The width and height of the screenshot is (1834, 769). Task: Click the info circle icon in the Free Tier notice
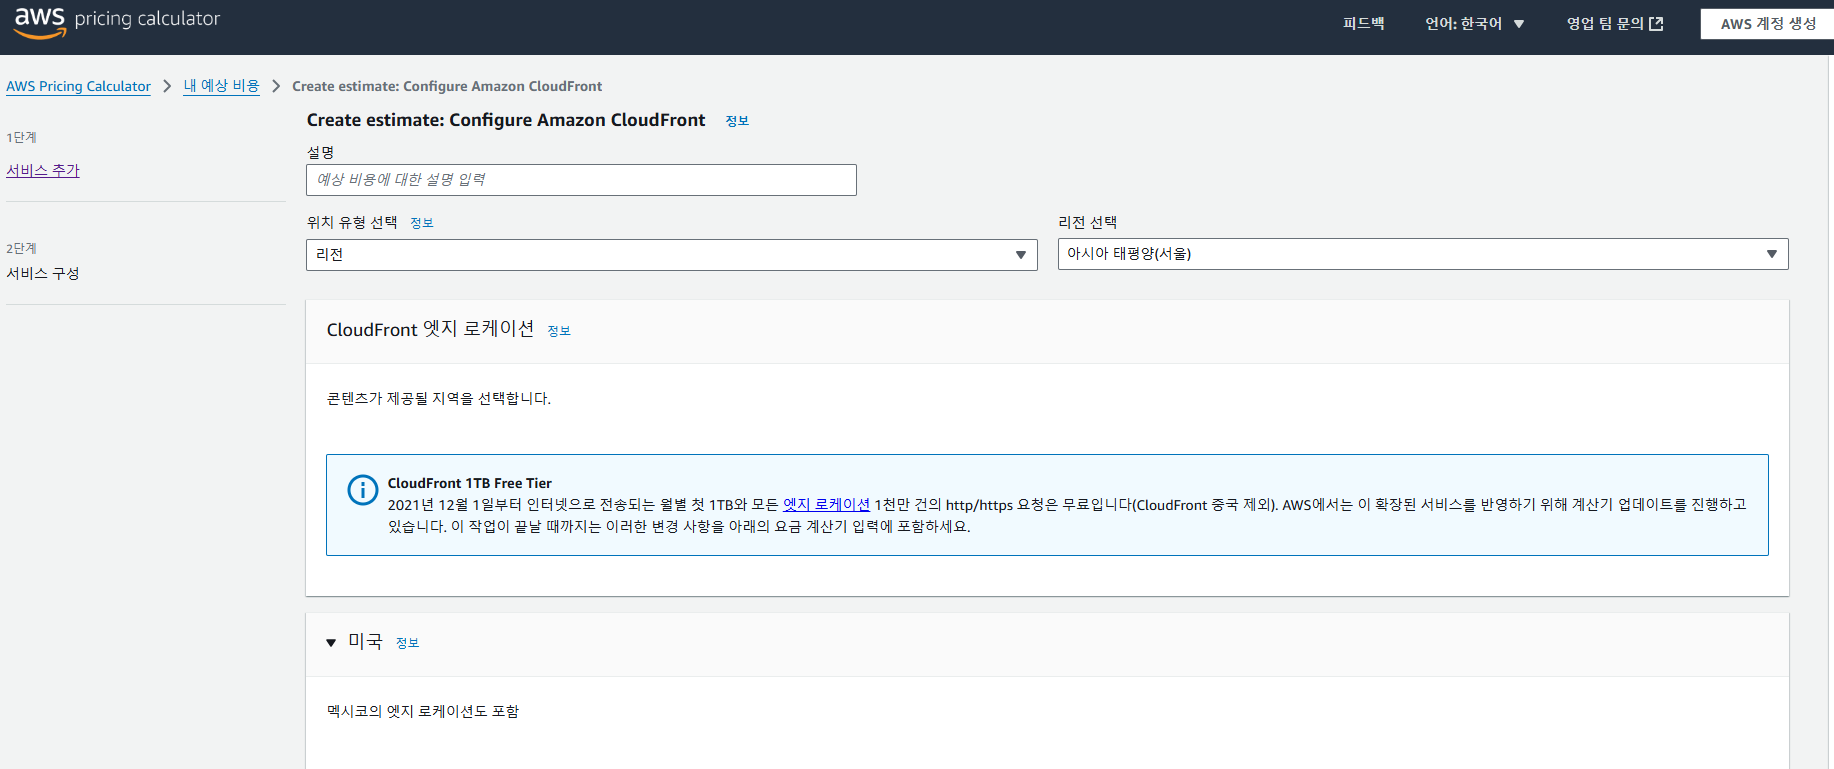click(362, 490)
